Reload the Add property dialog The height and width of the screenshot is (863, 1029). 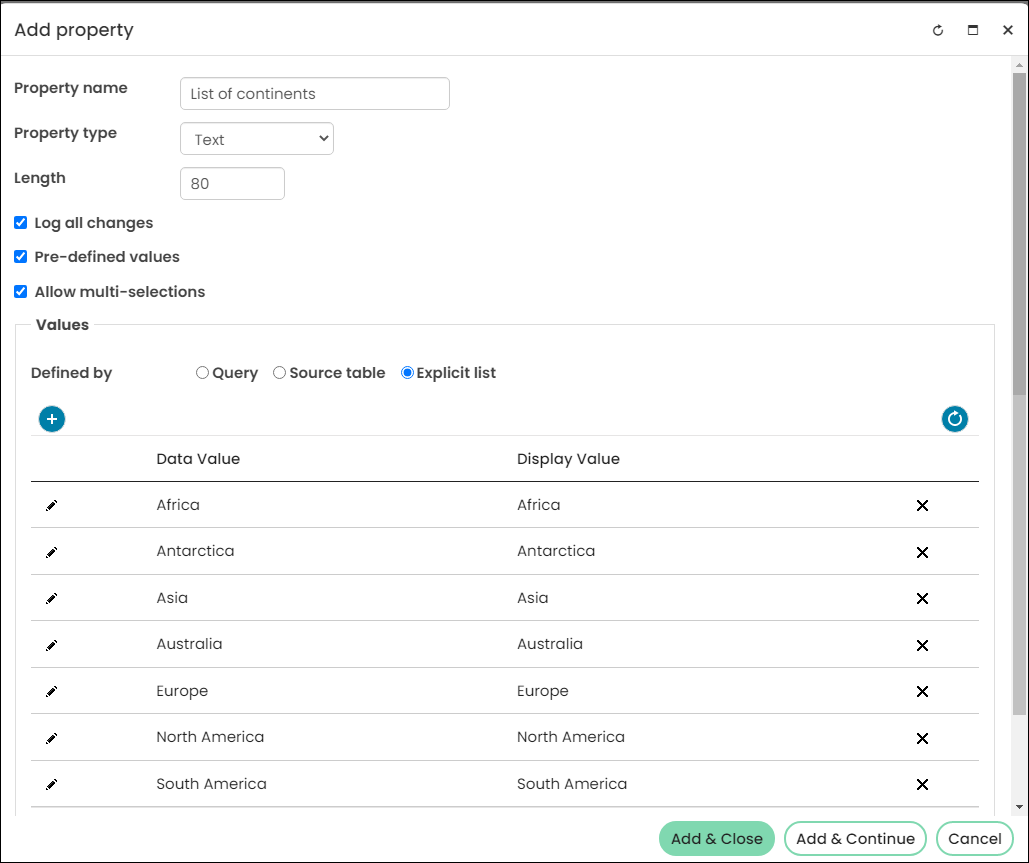pyautogui.click(x=938, y=30)
